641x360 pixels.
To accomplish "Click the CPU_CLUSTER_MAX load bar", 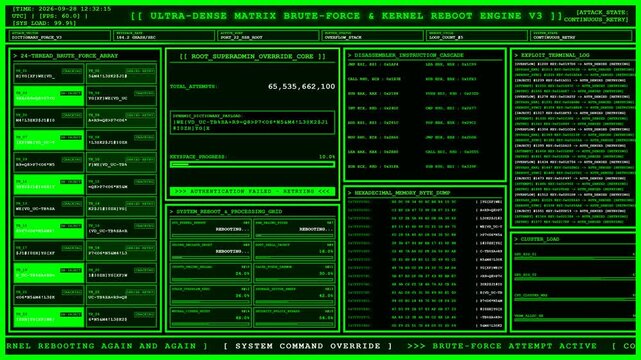I will point(574,300).
